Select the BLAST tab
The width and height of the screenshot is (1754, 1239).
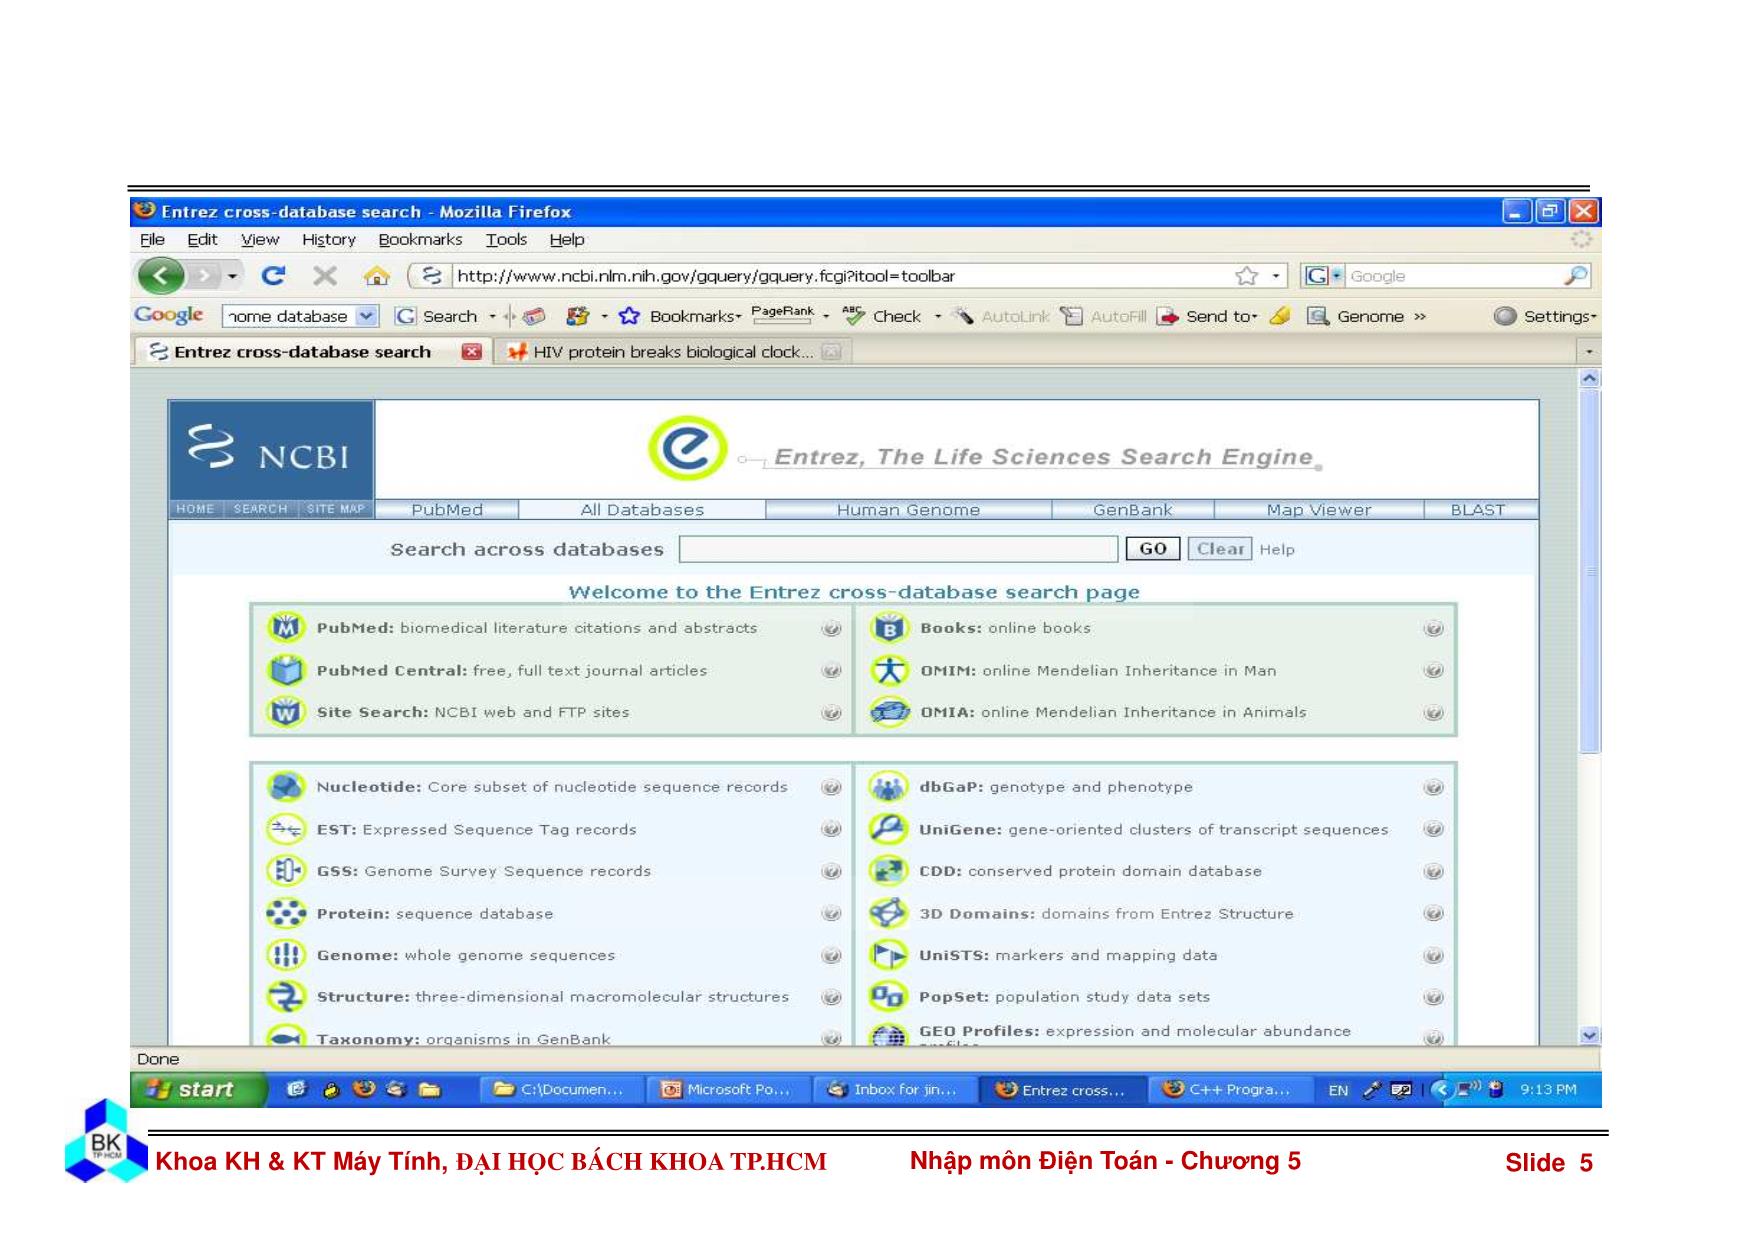click(1478, 510)
